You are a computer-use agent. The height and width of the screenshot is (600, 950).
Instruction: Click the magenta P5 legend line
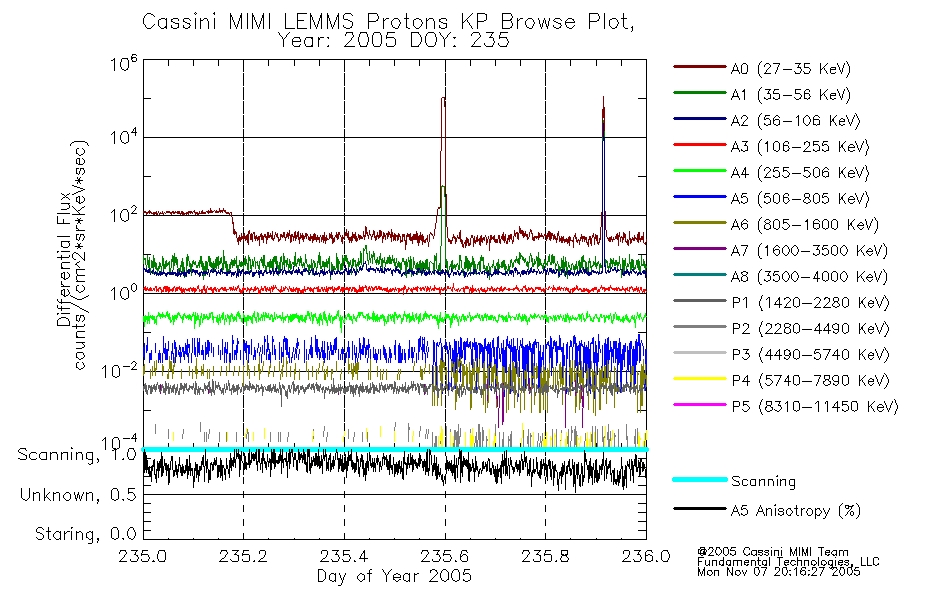coord(700,404)
